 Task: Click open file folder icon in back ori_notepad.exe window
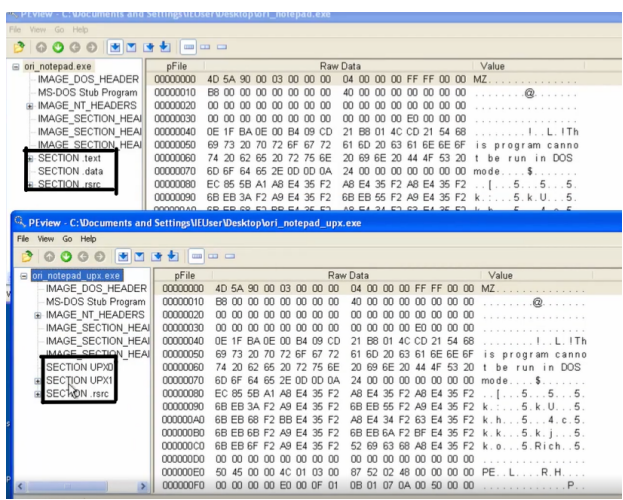coord(19,47)
